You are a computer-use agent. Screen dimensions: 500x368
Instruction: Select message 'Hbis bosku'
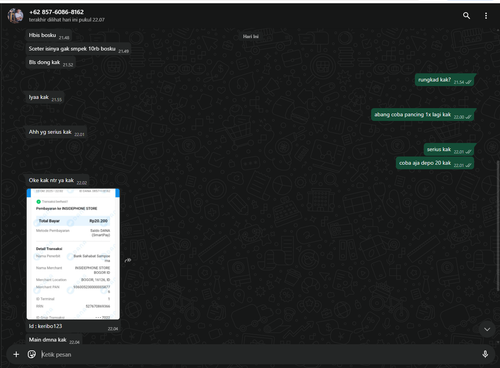coord(49,35)
